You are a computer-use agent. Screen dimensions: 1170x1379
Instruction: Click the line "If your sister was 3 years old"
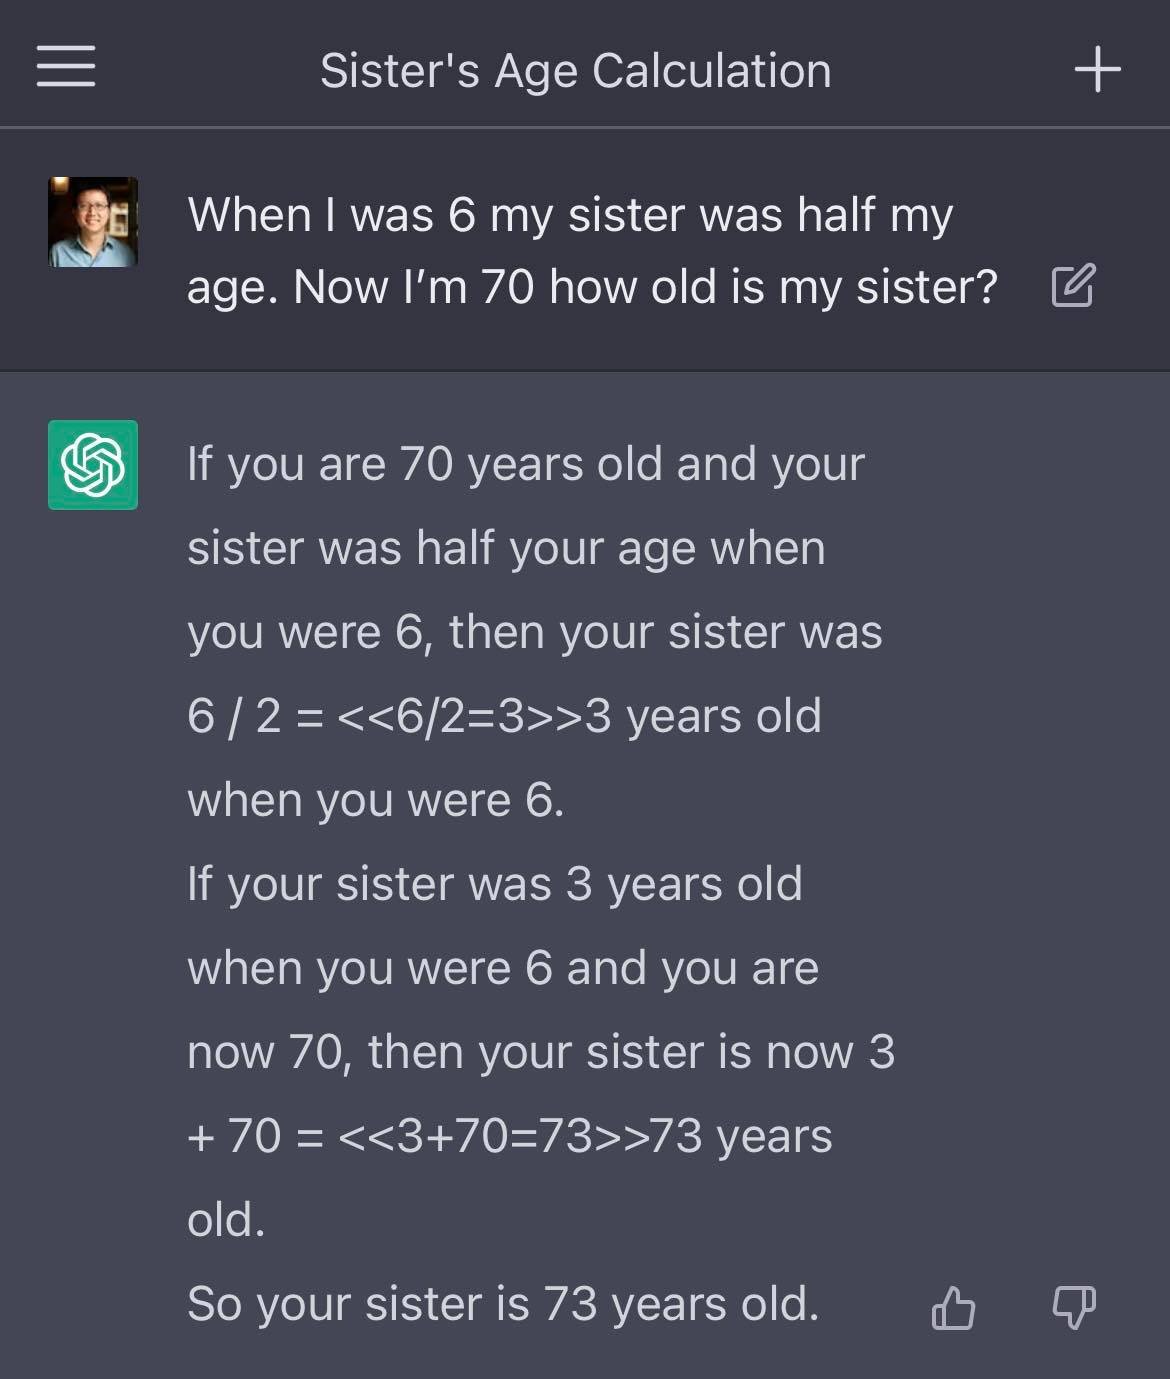click(494, 884)
